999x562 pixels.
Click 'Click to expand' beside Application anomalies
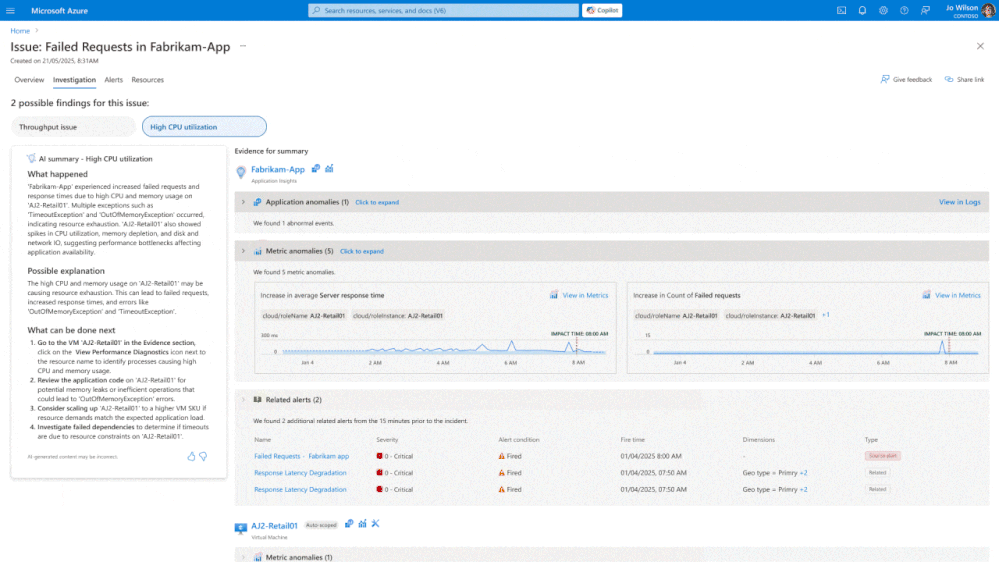click(377, 202)
